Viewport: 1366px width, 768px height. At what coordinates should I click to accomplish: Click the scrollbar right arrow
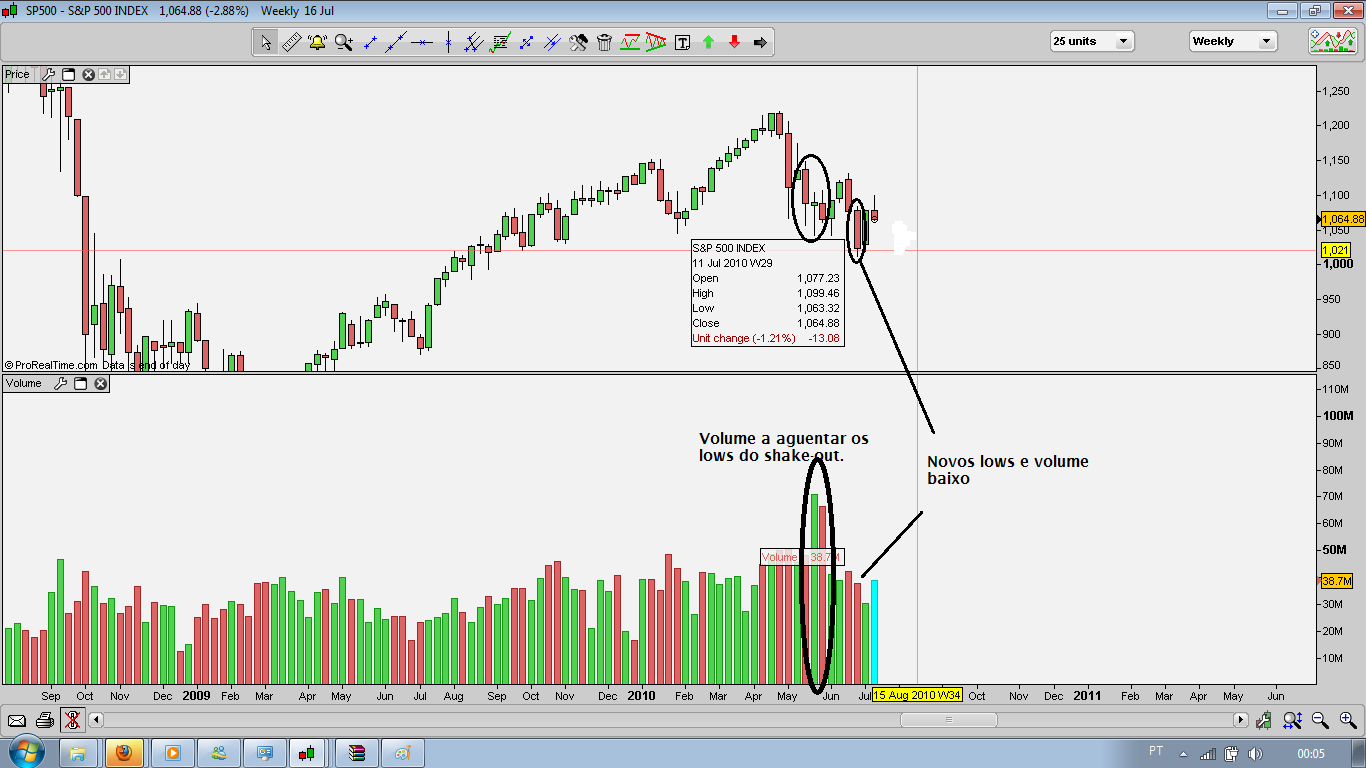(1241, 719)
